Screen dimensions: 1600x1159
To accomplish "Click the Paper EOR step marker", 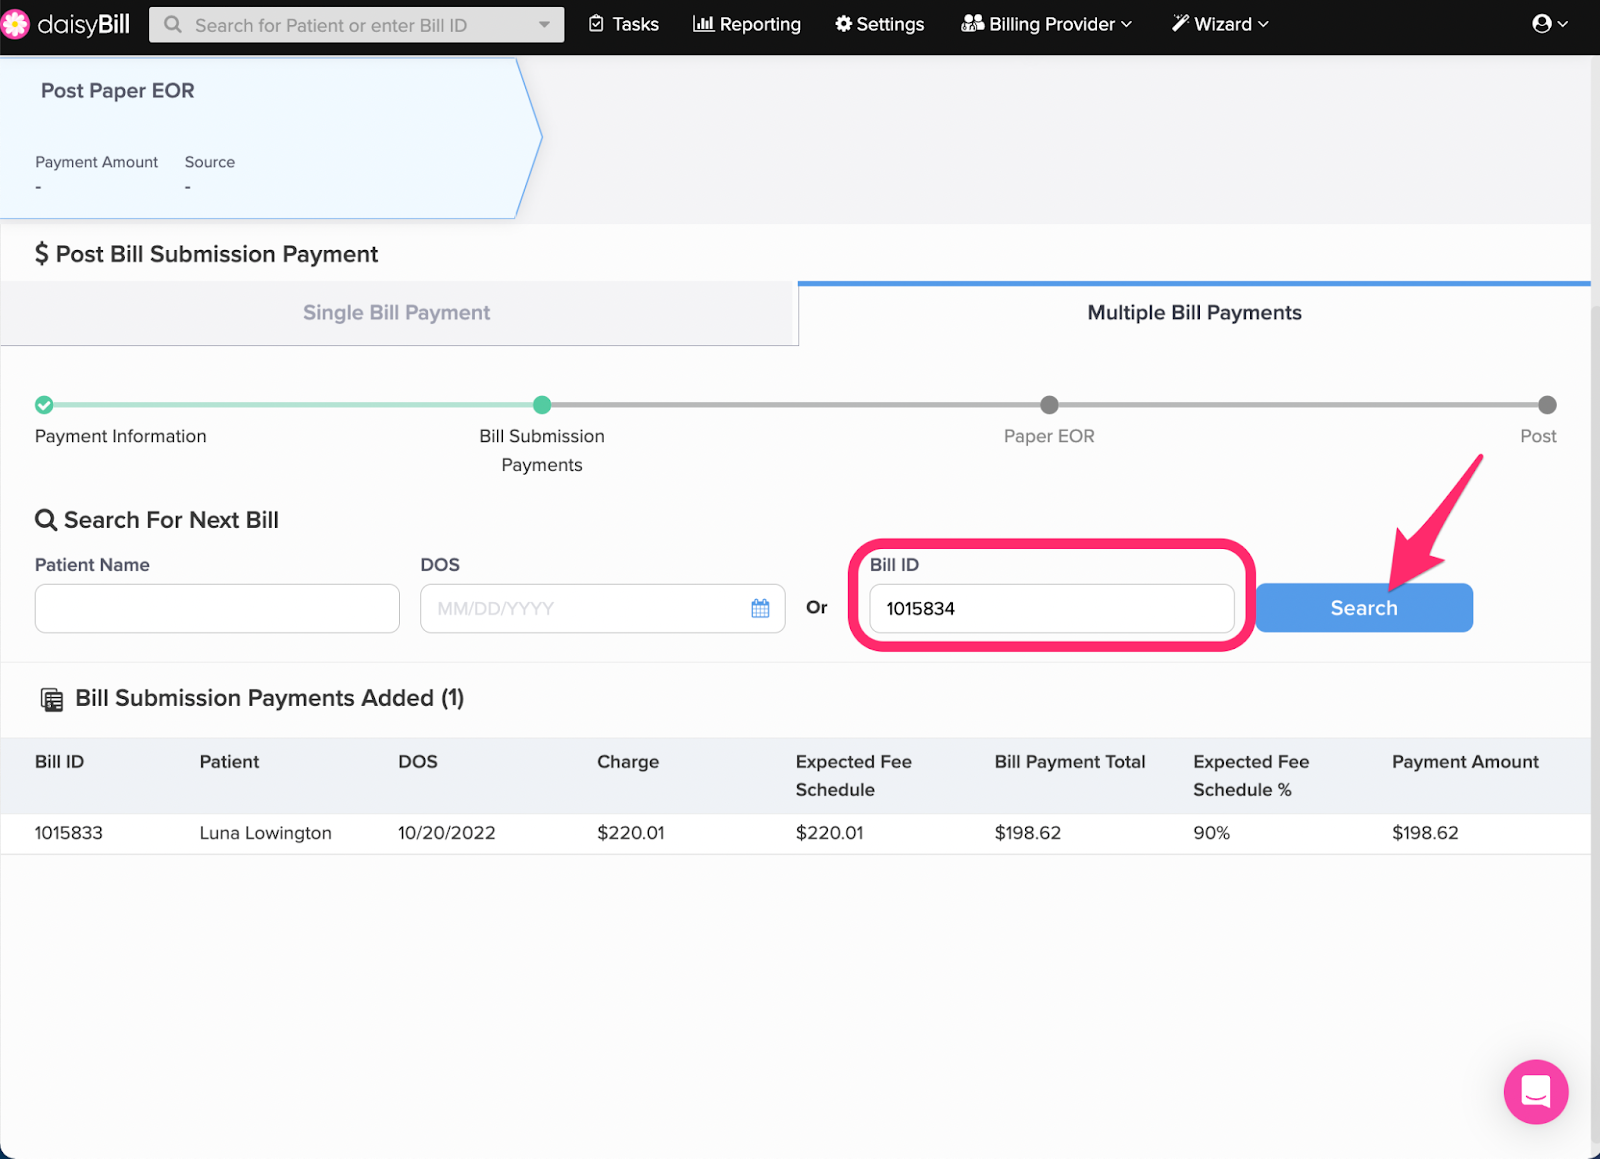I will [1049, 405].
